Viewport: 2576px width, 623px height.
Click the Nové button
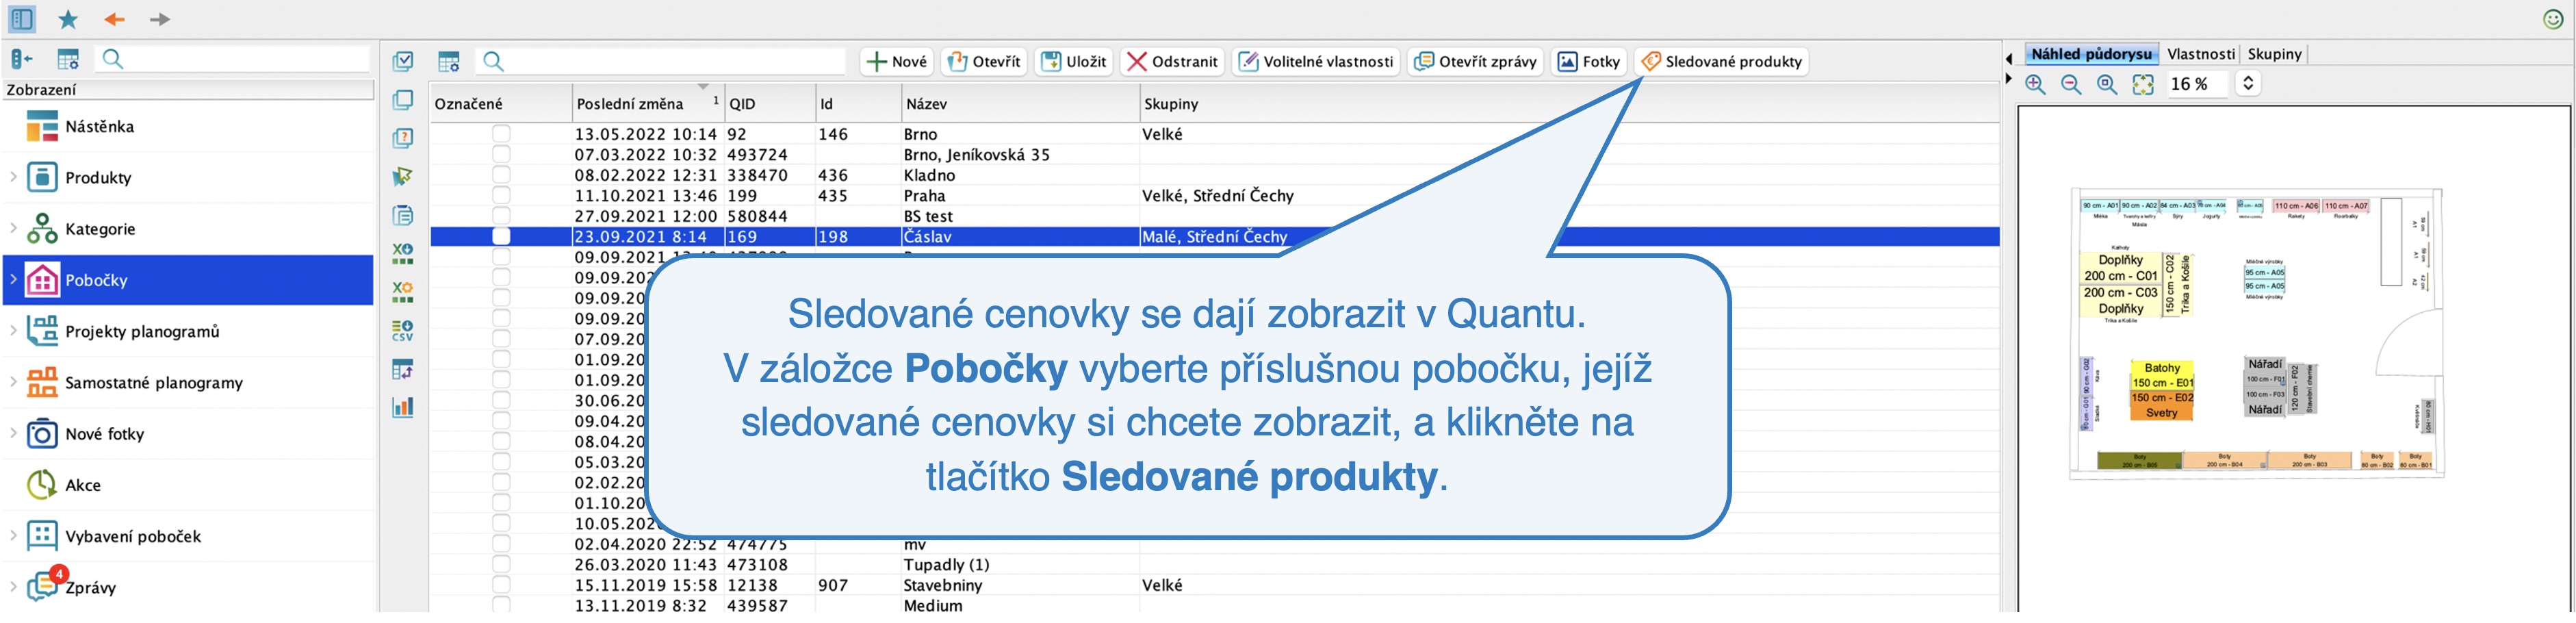tap(897, 61)
